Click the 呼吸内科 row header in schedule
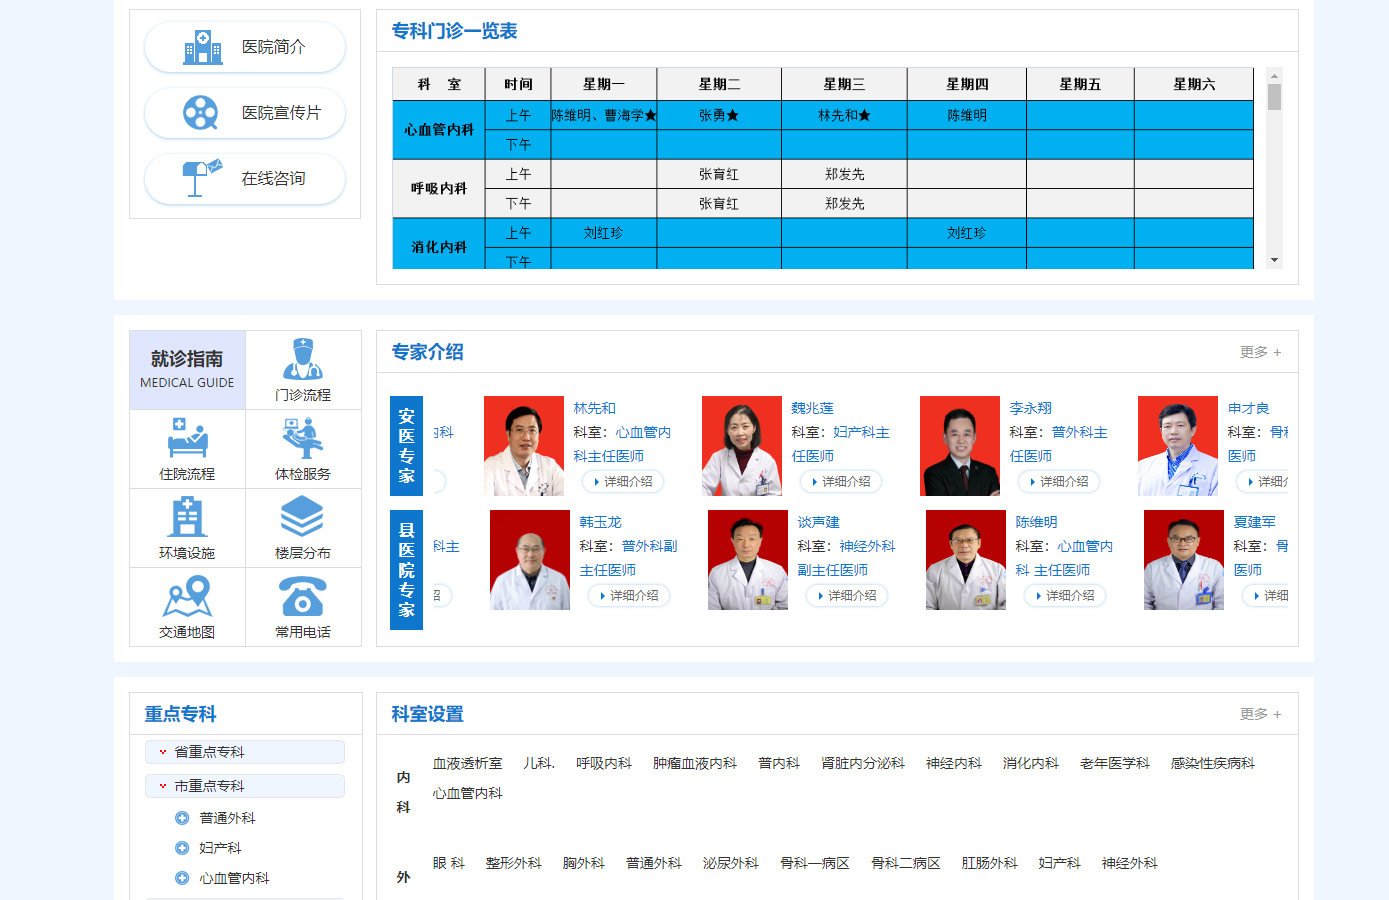 click(439, 188)
